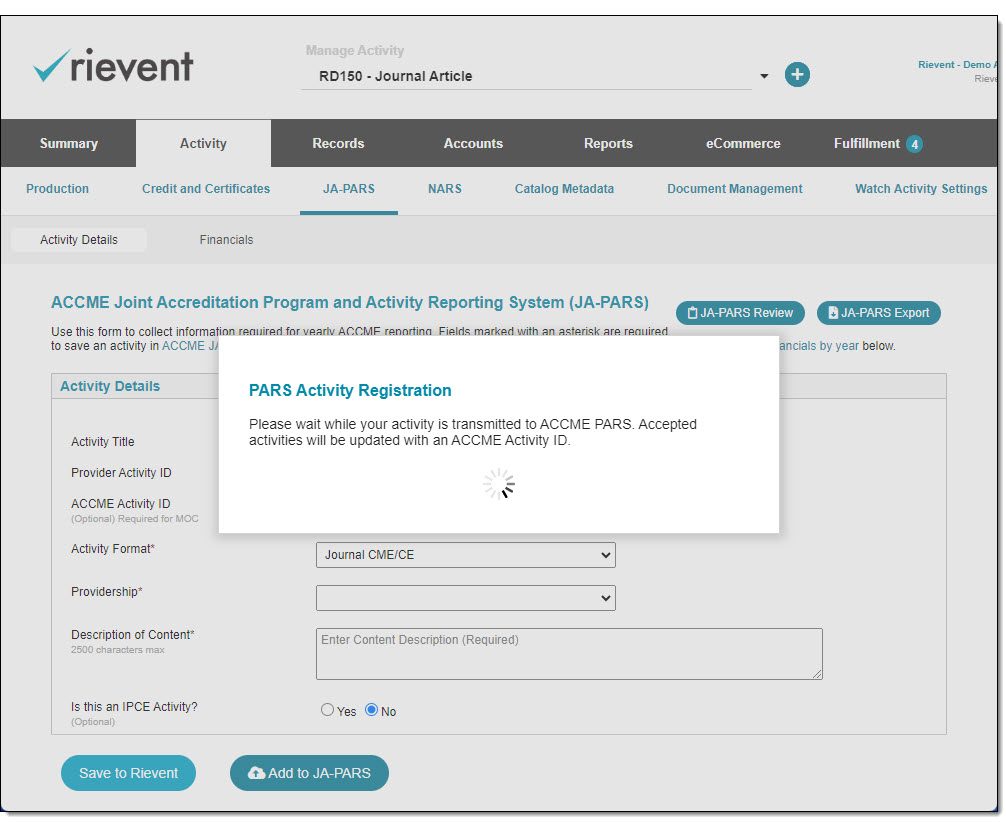The height and width of the screenshot is (822, 1006).
Task: Click the ACCME JA-PARS page heading
Action: 350,302
